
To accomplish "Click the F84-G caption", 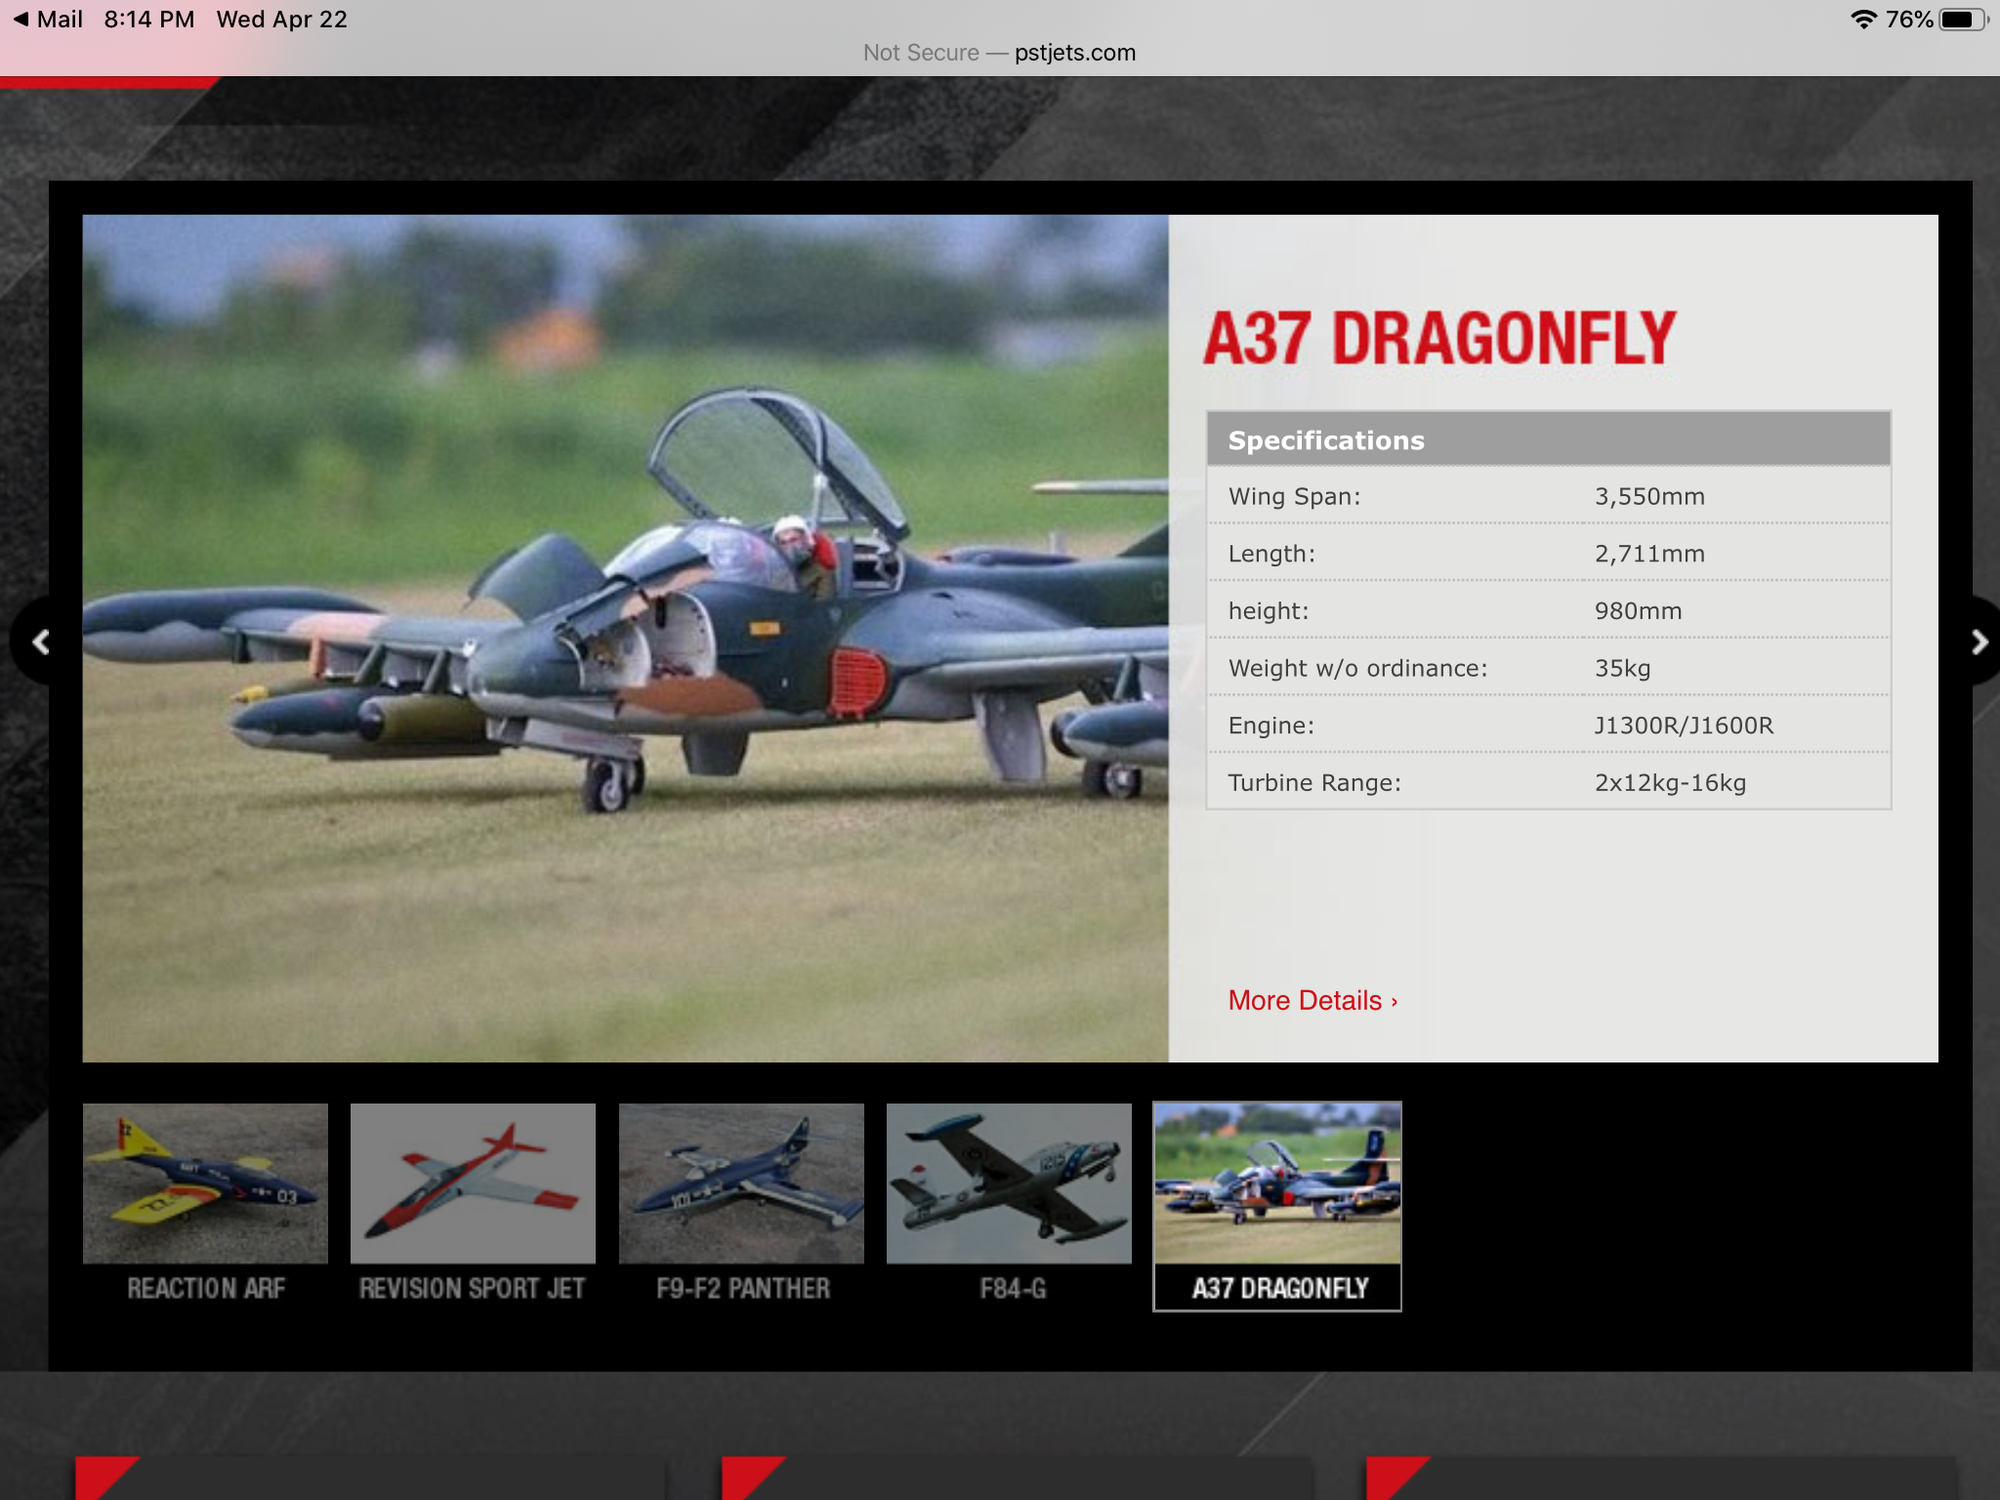I will [1013, 1288].
